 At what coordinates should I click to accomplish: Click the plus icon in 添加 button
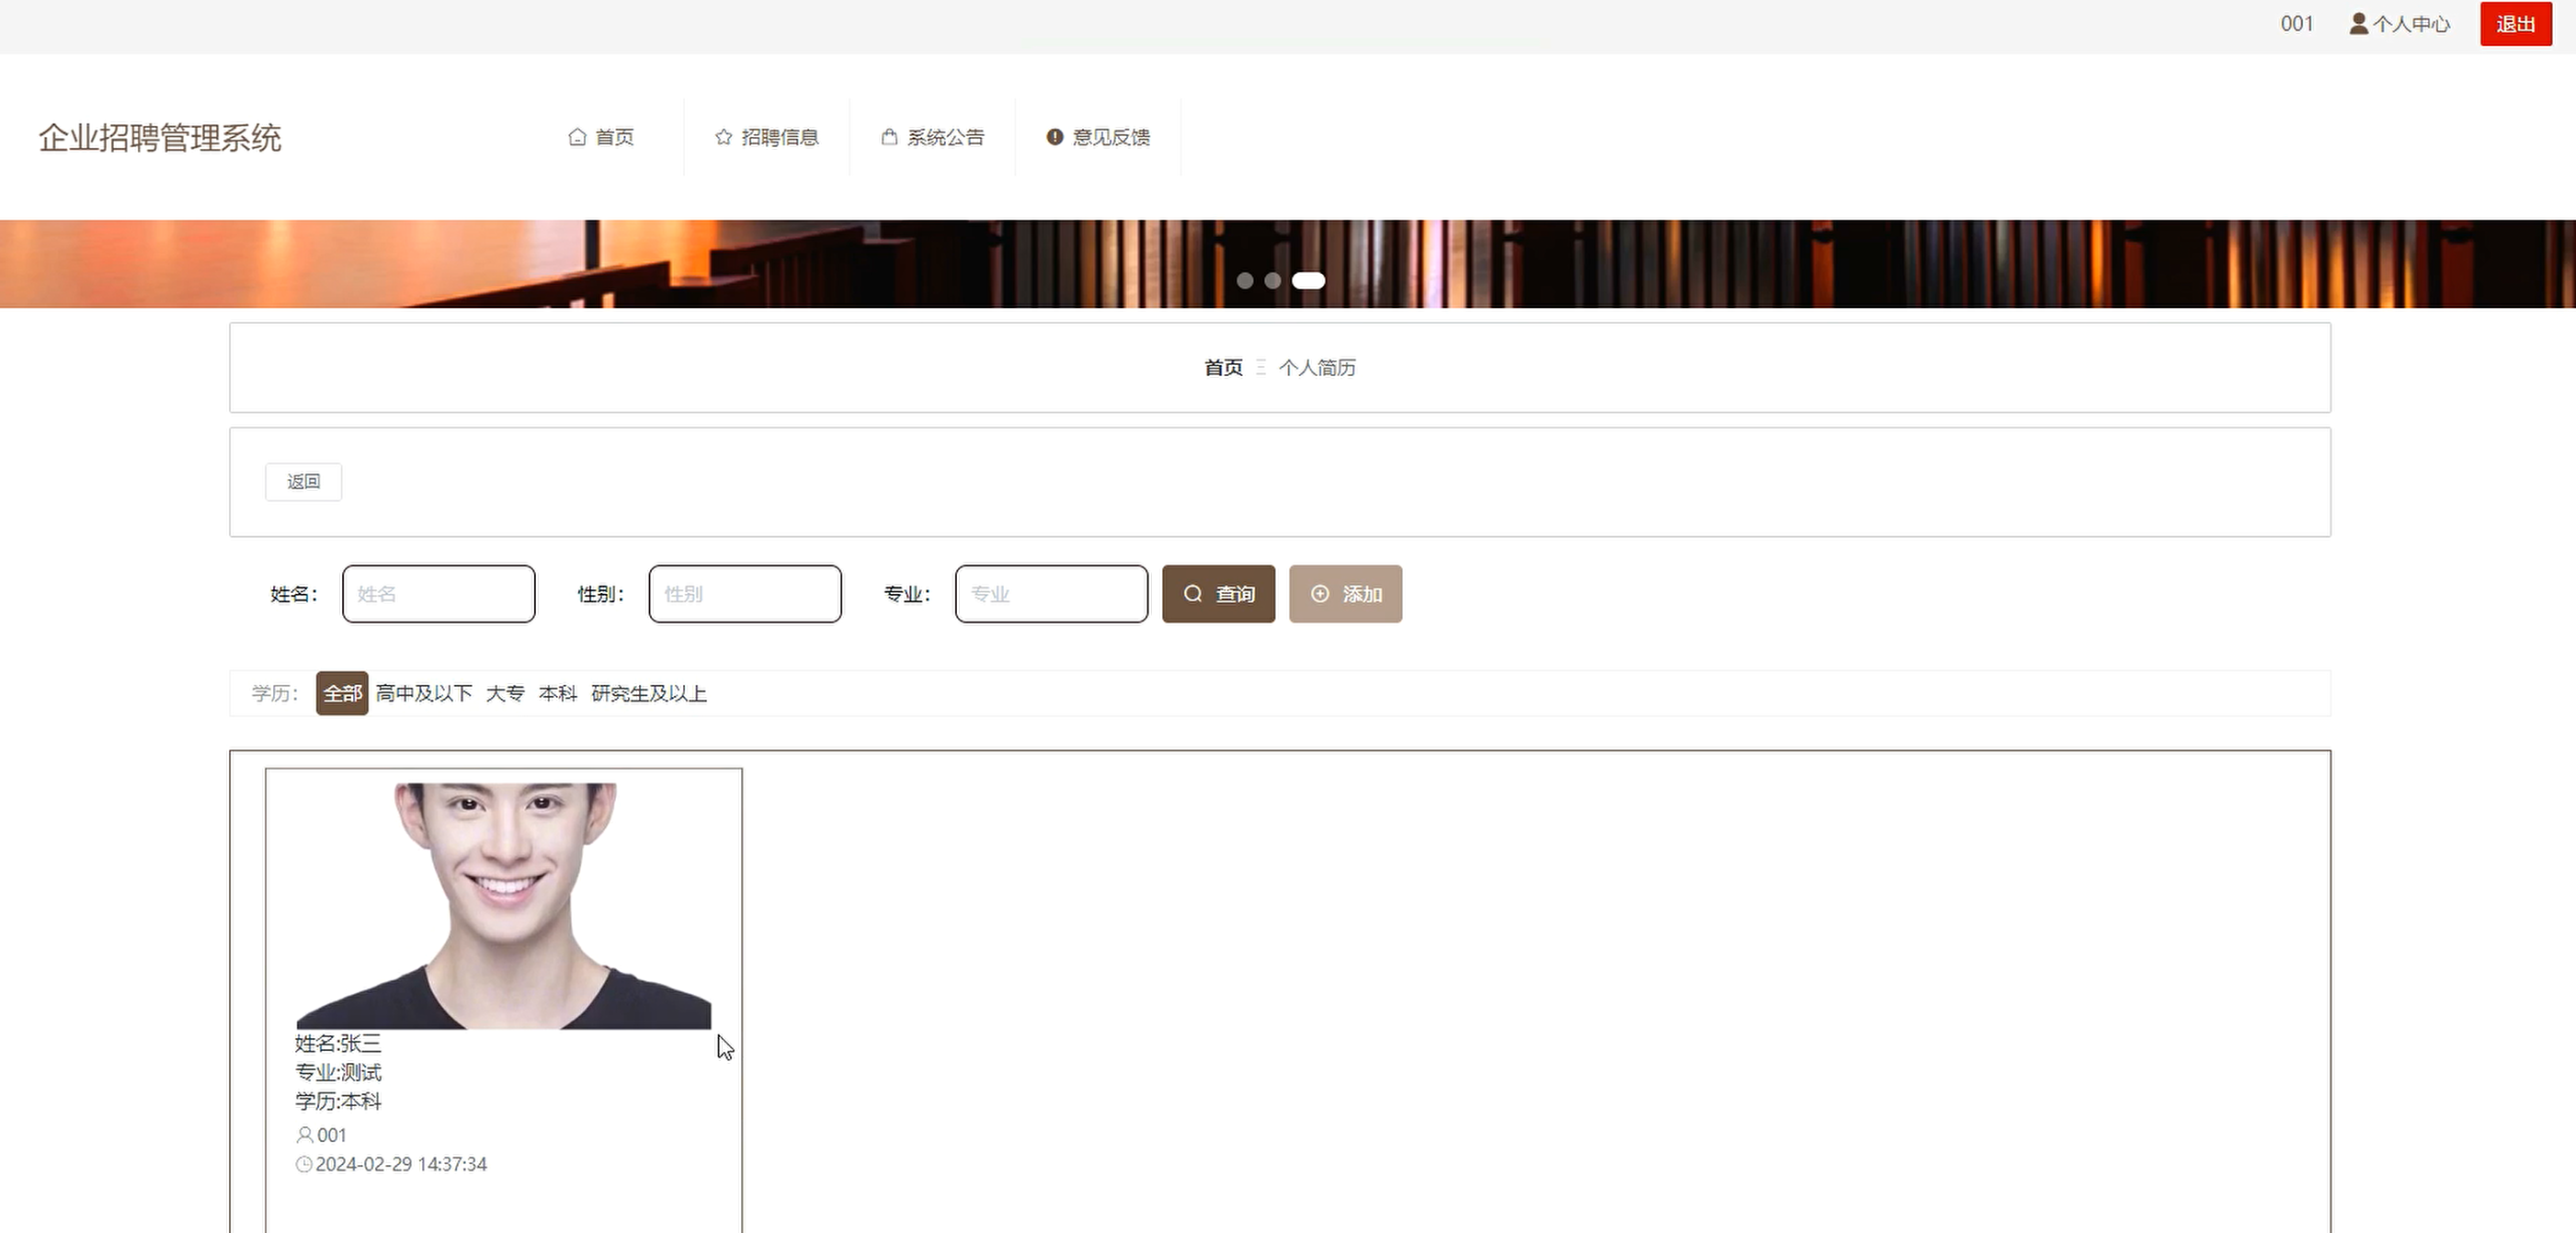point(1320,594)
